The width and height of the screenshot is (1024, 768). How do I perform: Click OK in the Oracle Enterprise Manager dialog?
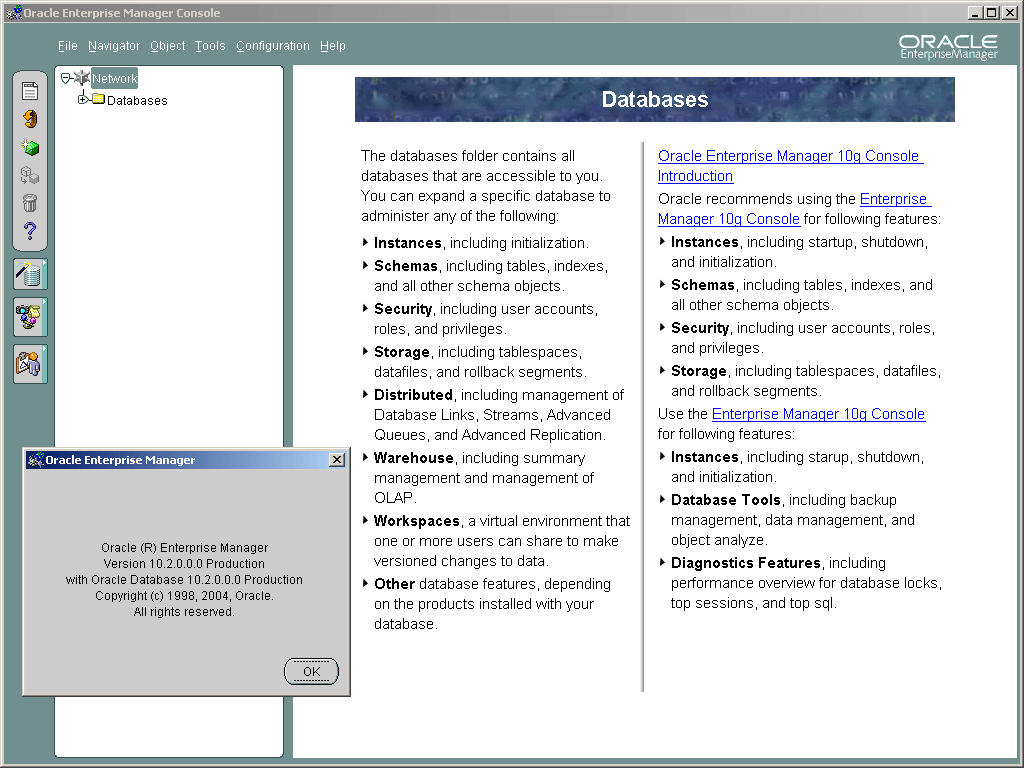click(x=312, y=671)
